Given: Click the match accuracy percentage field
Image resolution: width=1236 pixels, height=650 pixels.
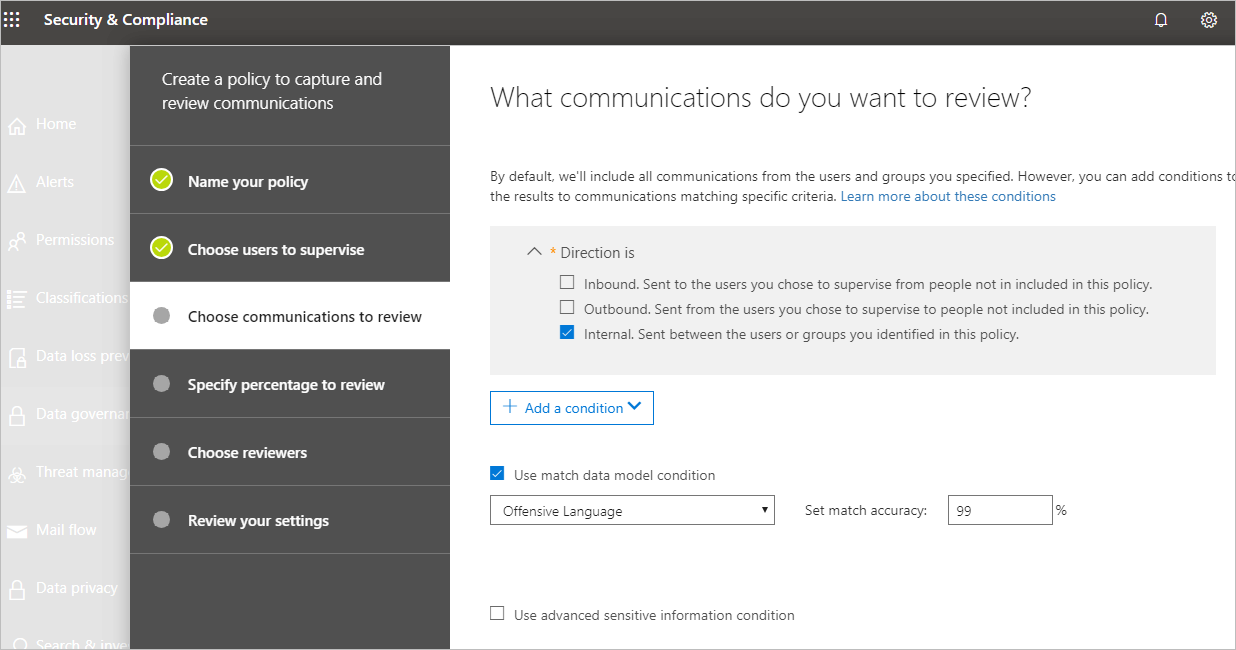Looking at the screenshot, I should tap(1000, 509).
